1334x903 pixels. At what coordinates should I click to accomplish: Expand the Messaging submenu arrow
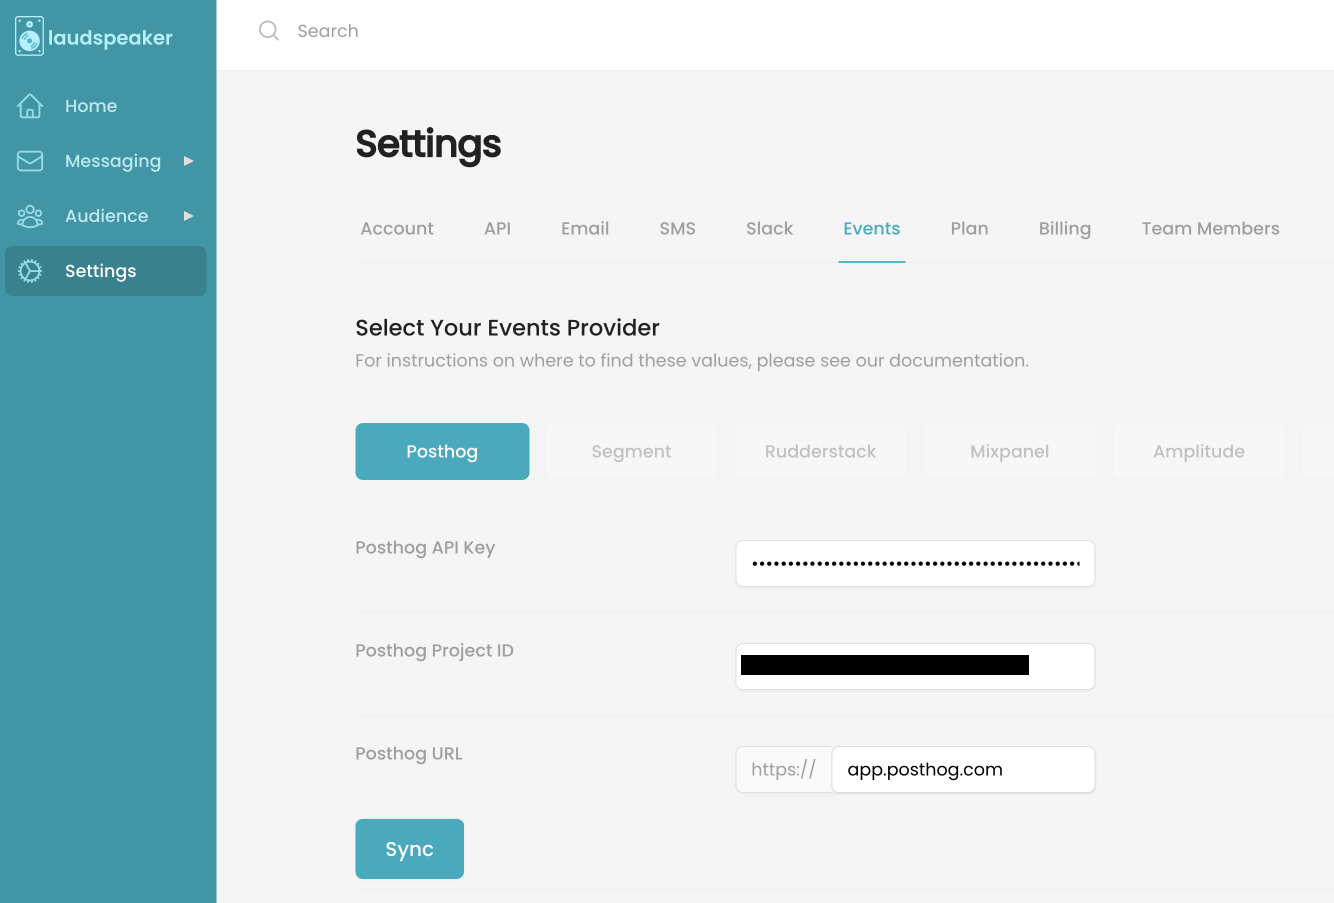tap(188, 161)
